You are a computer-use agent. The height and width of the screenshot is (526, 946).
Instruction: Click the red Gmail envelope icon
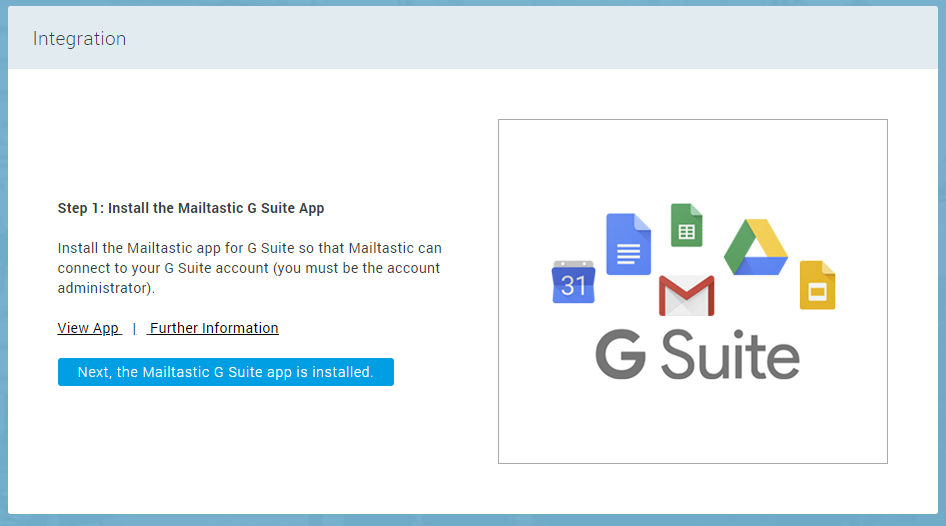pyautogui.click(x=687, y=296)
